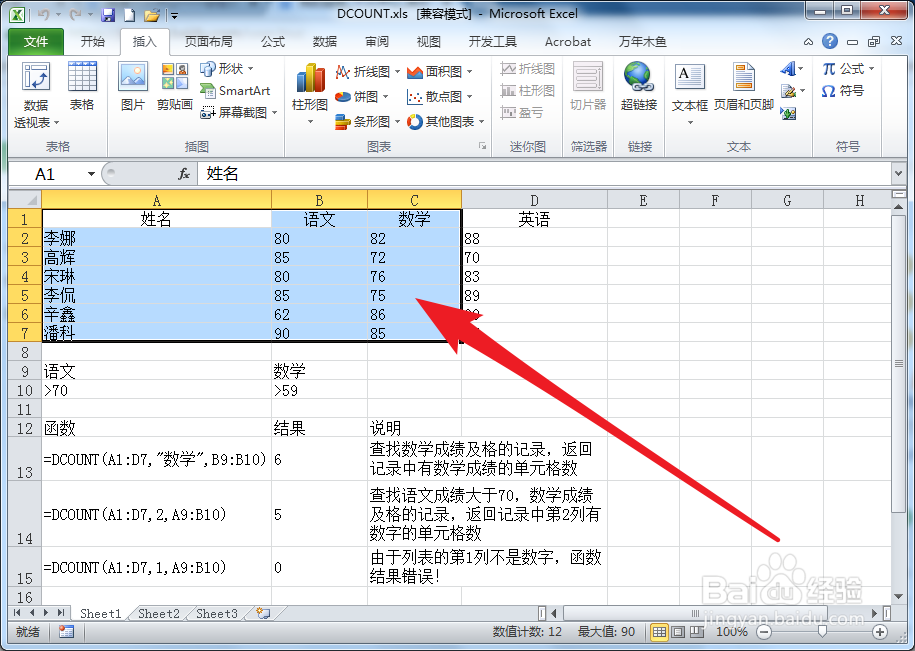
Task: Enable Normal view from the status bar
Action: pyautogui.click(x=658, y=632)
